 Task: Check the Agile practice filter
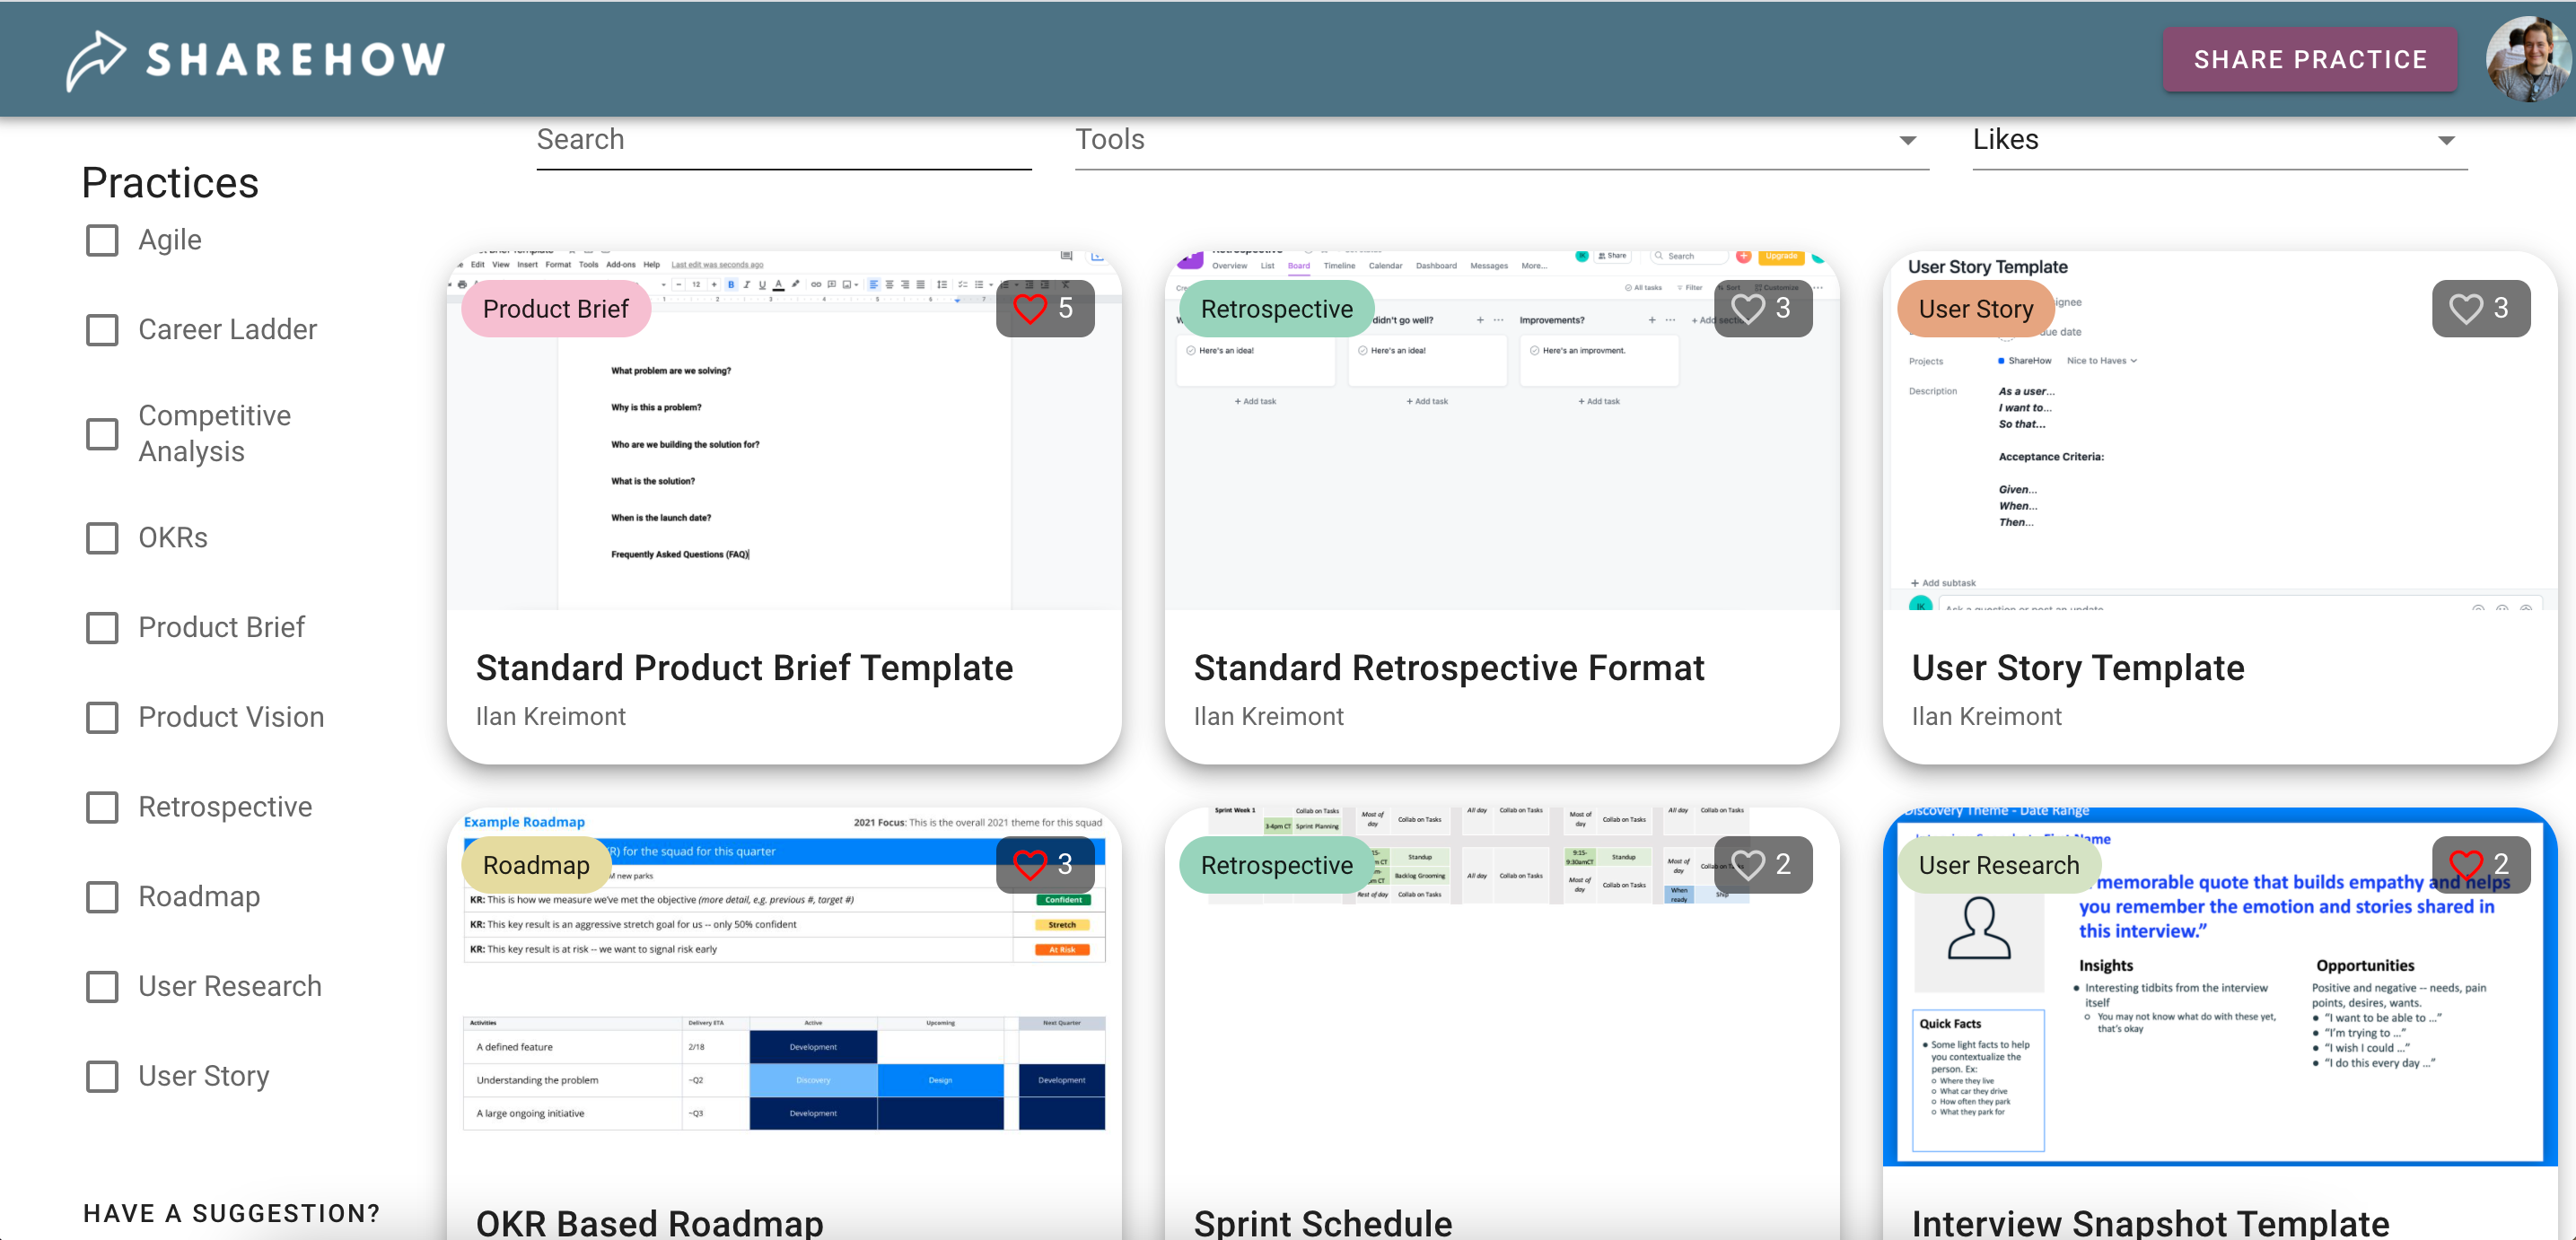[102, 240]
